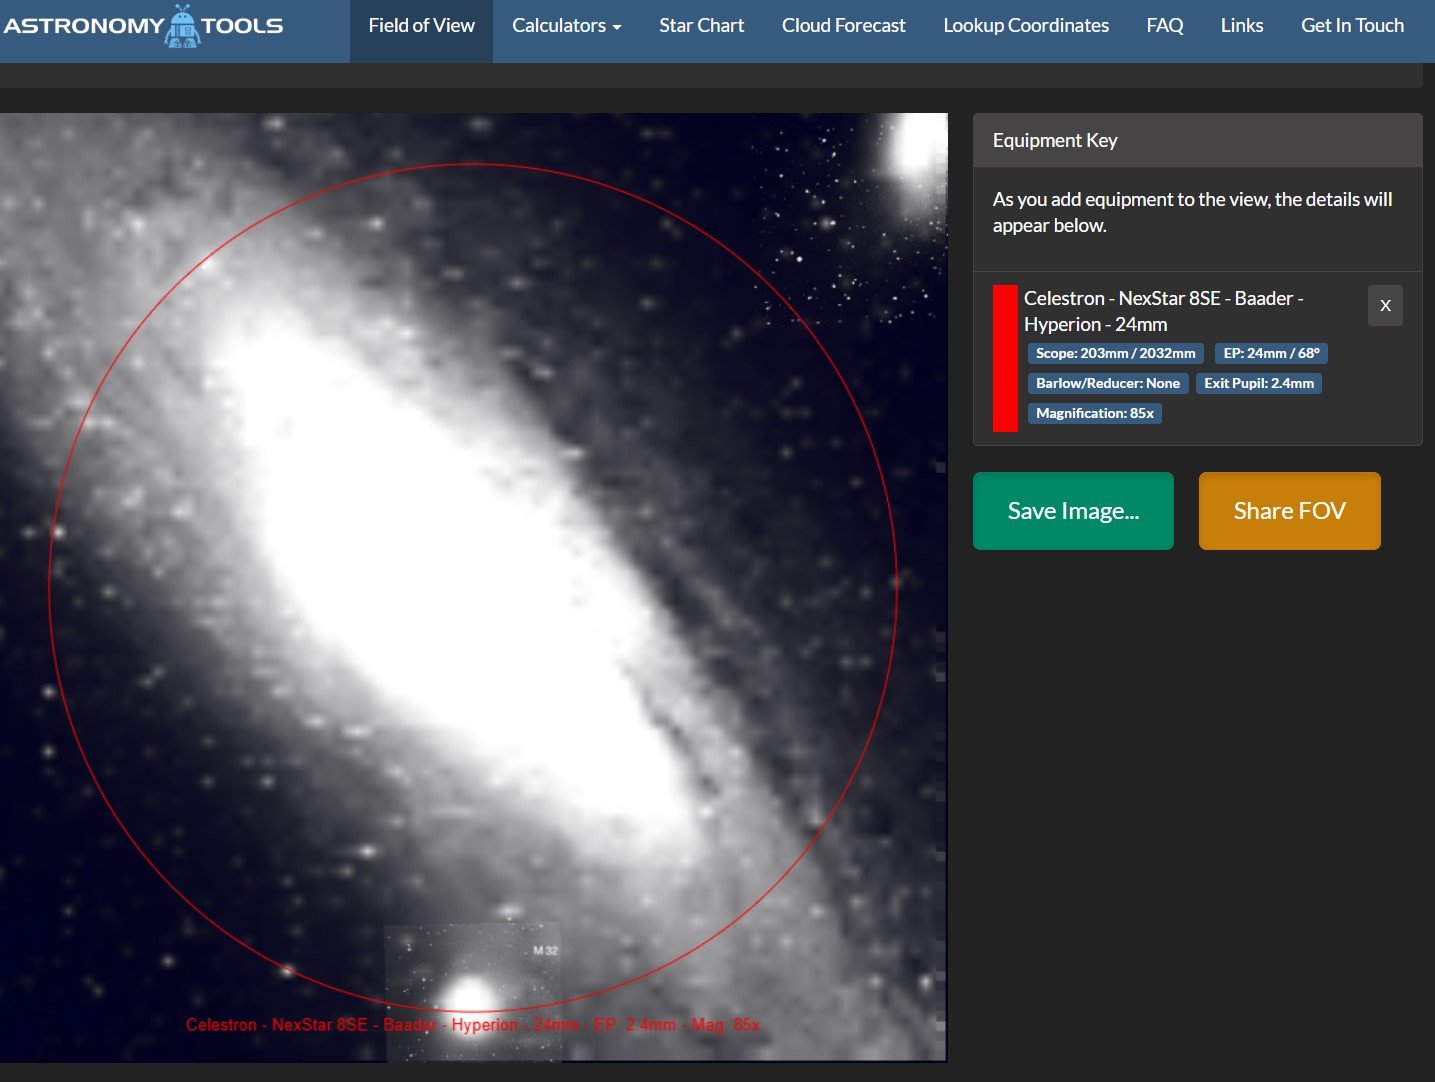This screenshot has height=1082, width=1435.
Task: Click the EP: 24mm / 68° badge
Action: (x=1272, y=353)
